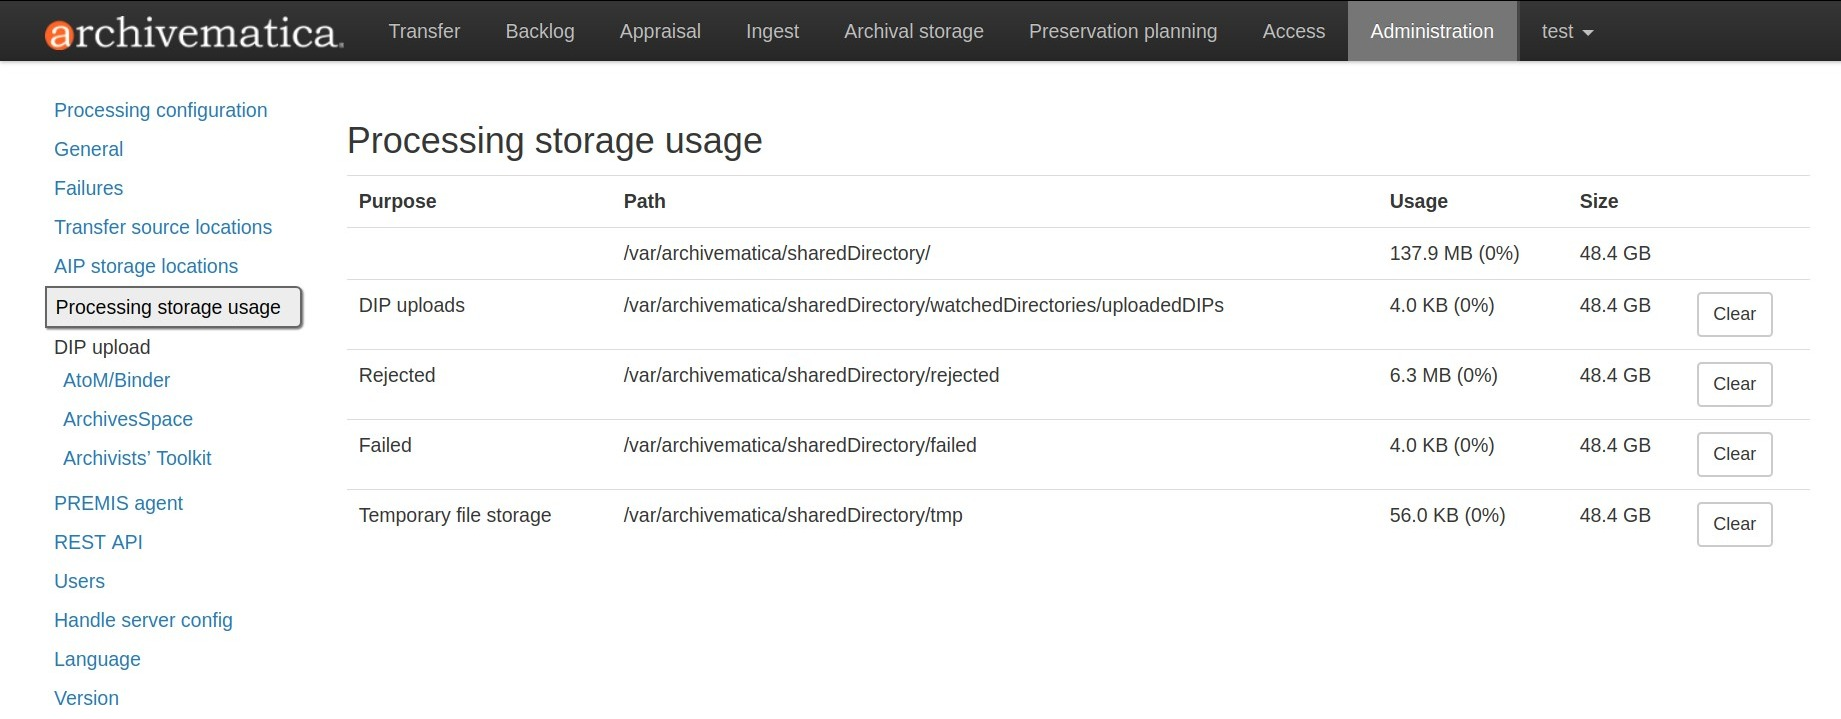The width and height of the screenshot is (1841, 719).
Task: Open the REST API settings
Action: (98, 542)
